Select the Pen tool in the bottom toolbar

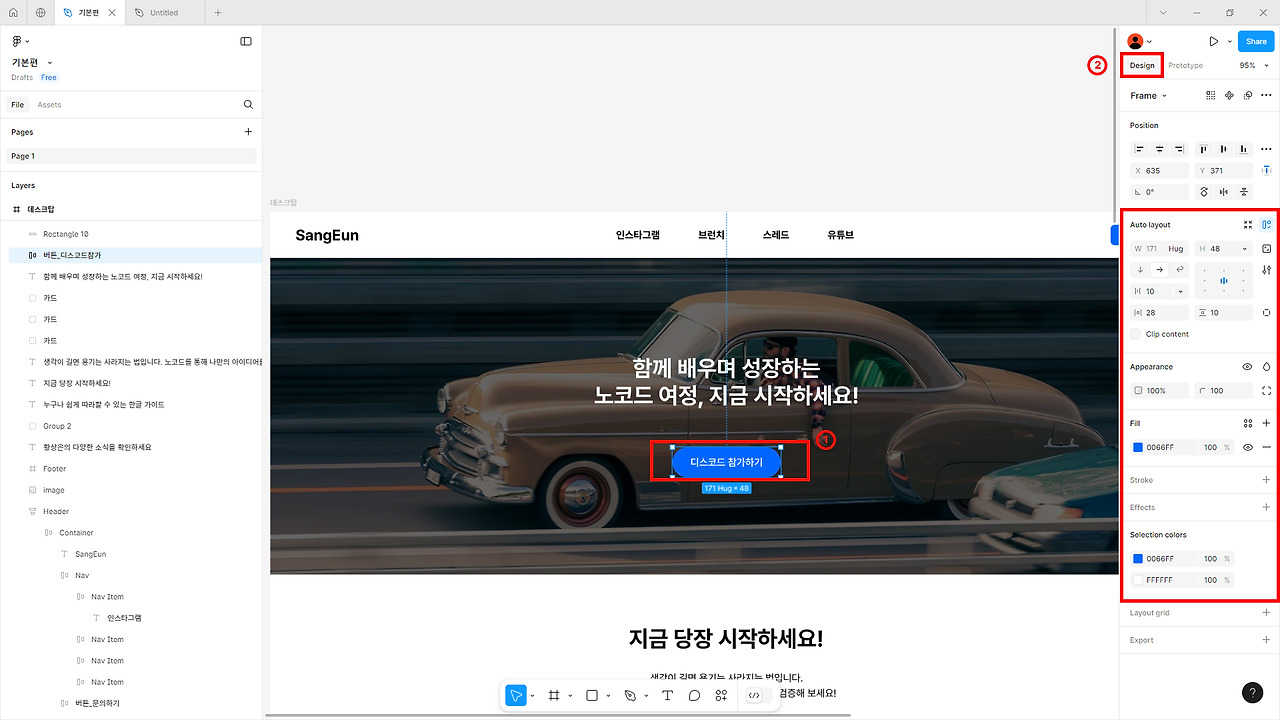(x=630, y=695)
